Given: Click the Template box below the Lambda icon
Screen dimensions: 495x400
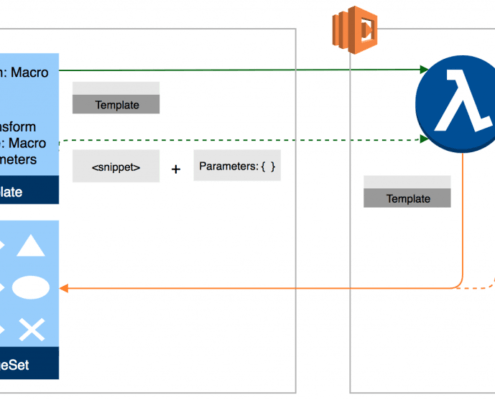Looking at the screenshot, I should pyautogui.click(x=407, y=192).
